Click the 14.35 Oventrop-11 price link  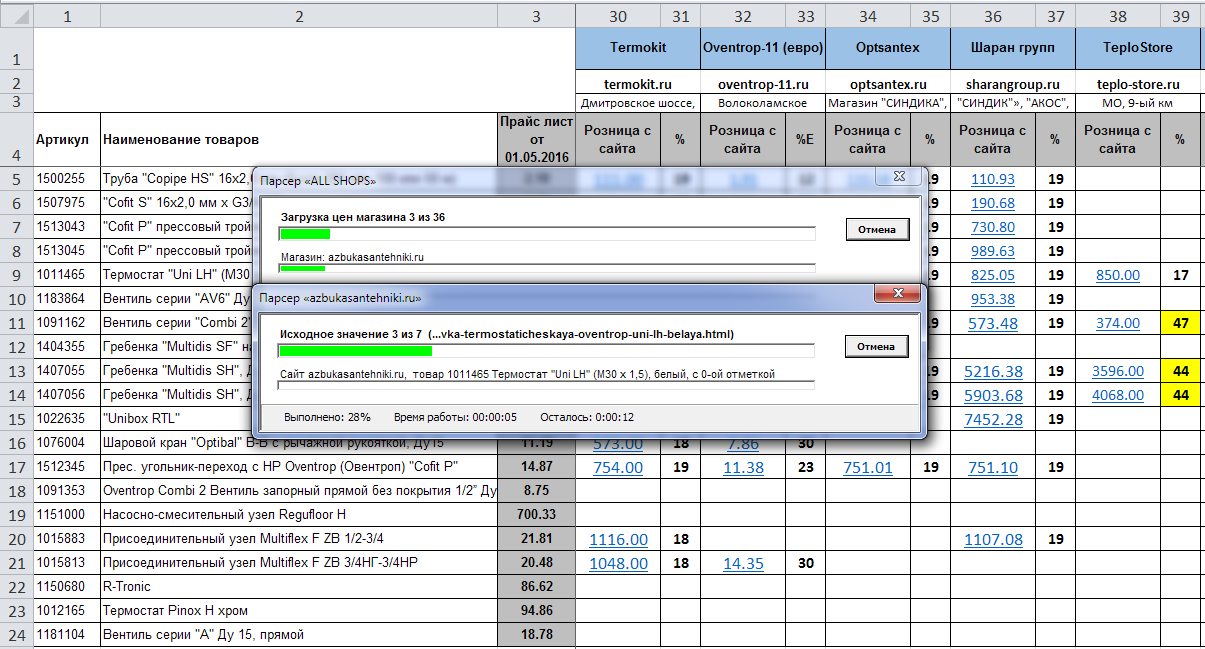pyautogui.click(x=742, y=563)
